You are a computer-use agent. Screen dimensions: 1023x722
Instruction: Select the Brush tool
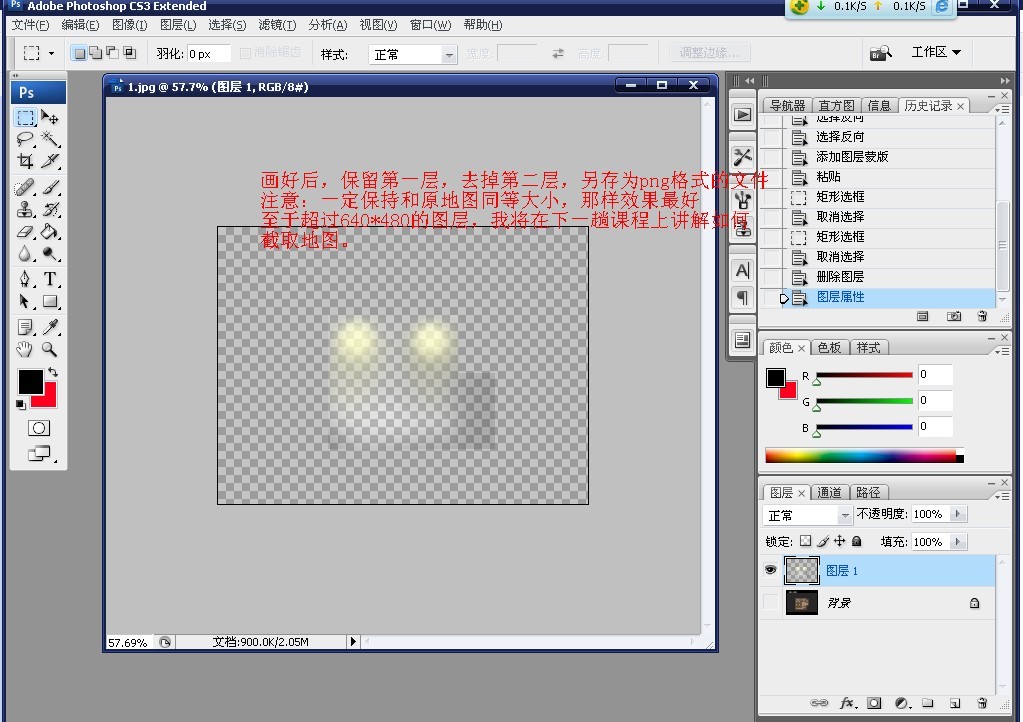coord(50,188)
